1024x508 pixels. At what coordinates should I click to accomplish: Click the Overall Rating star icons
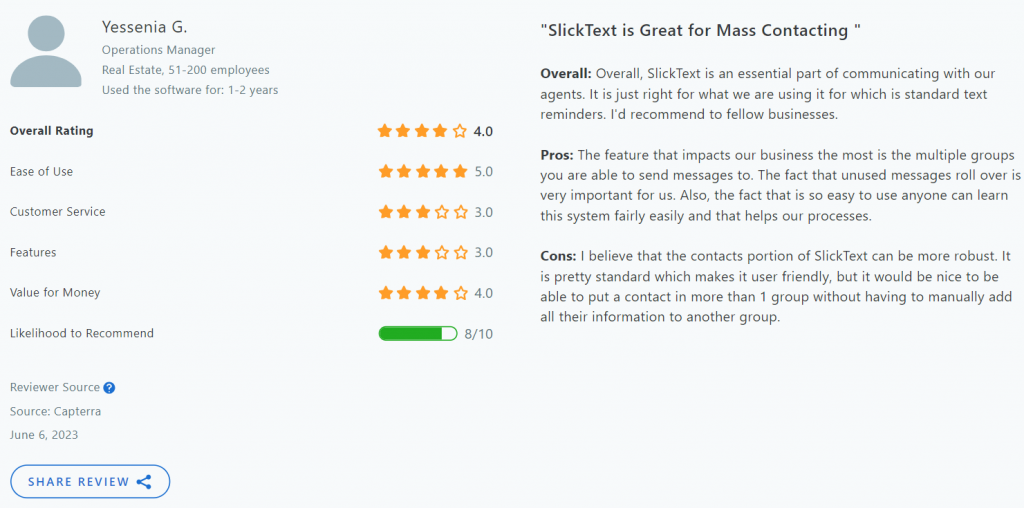(x=423, y=131)
